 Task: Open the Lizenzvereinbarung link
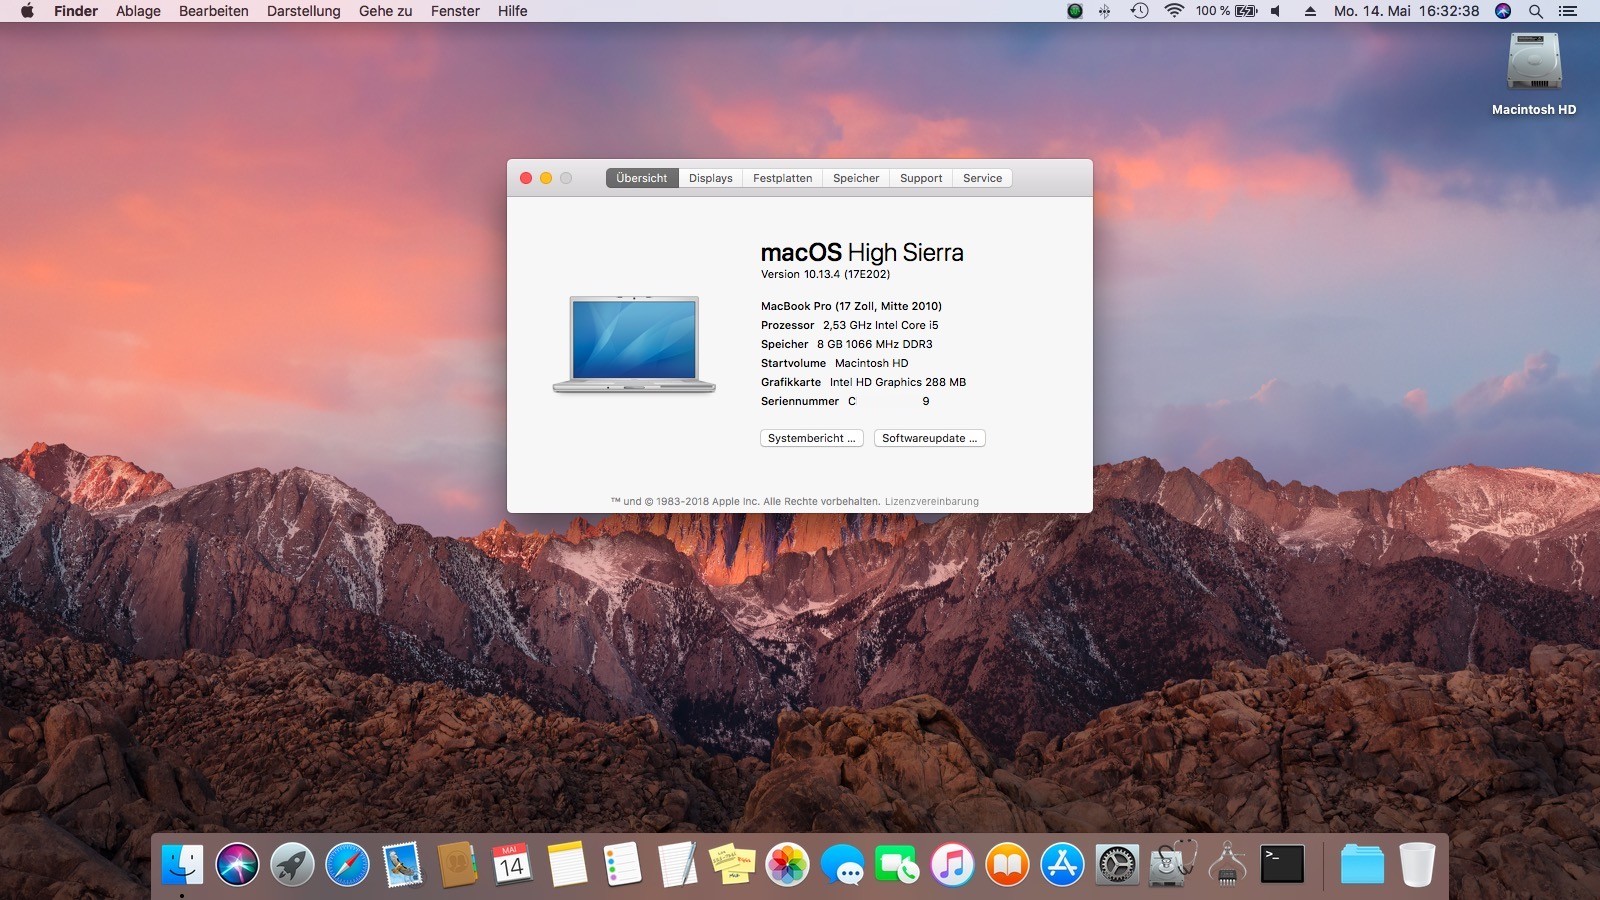(x=932, y=502)
